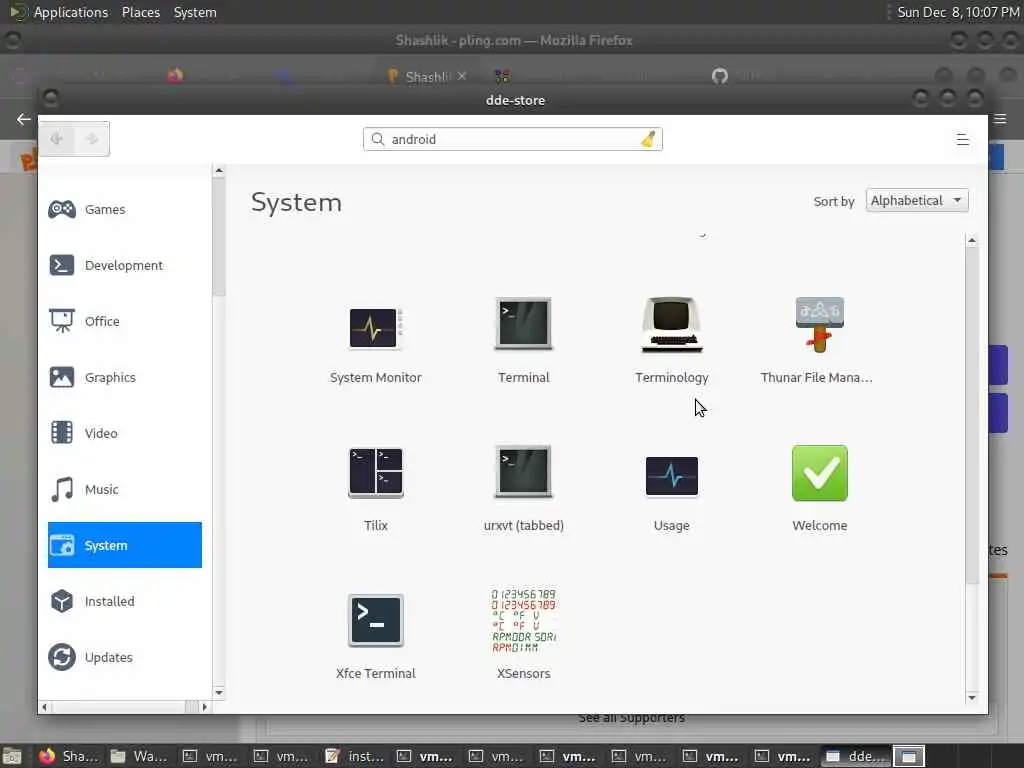Click workspace switcher in bottom panel
The height and width of the screenshot is (768, 1024).
point(909,756)
